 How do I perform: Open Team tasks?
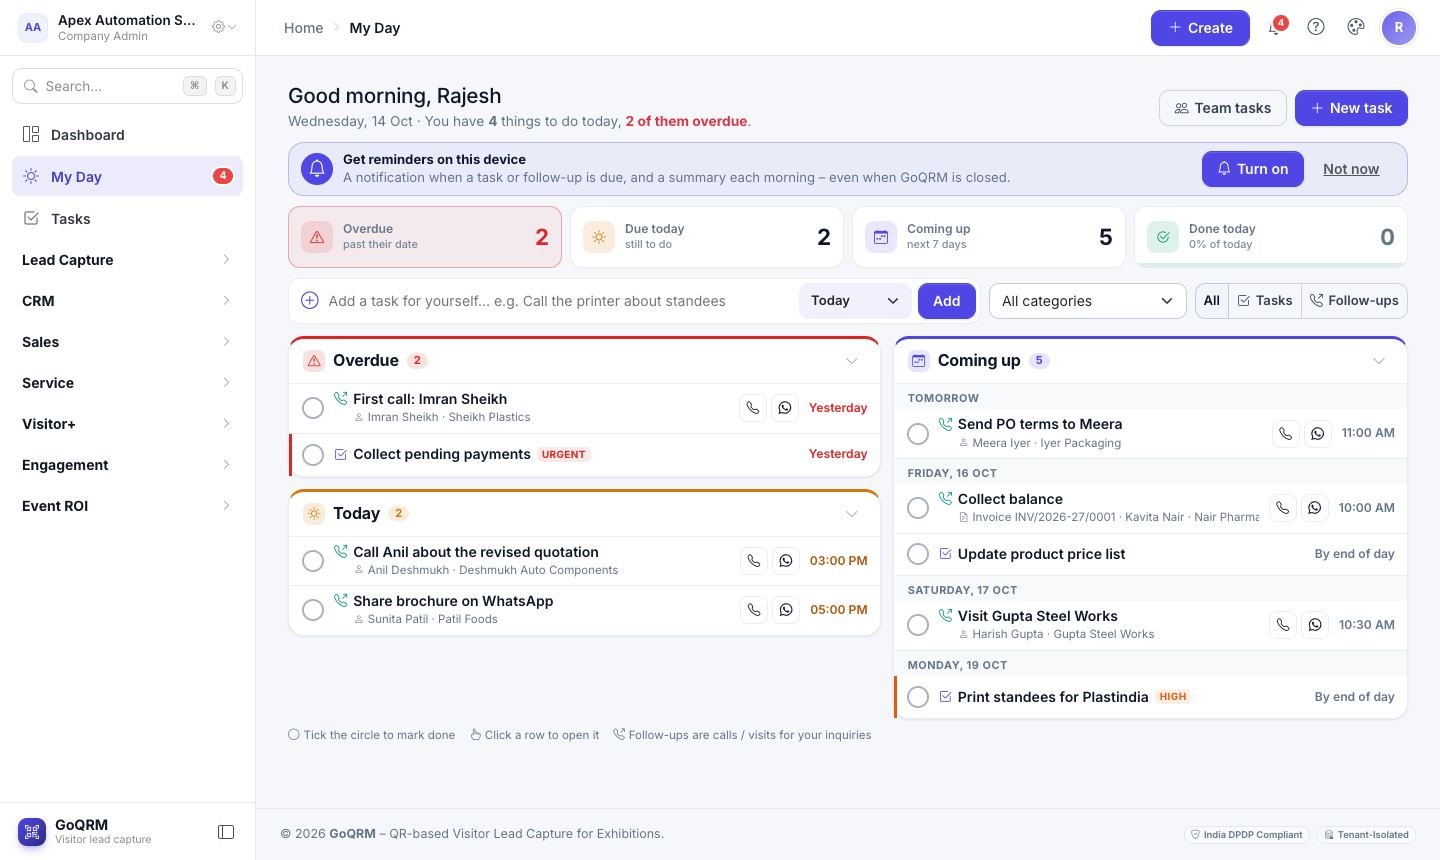(1222, 108)
